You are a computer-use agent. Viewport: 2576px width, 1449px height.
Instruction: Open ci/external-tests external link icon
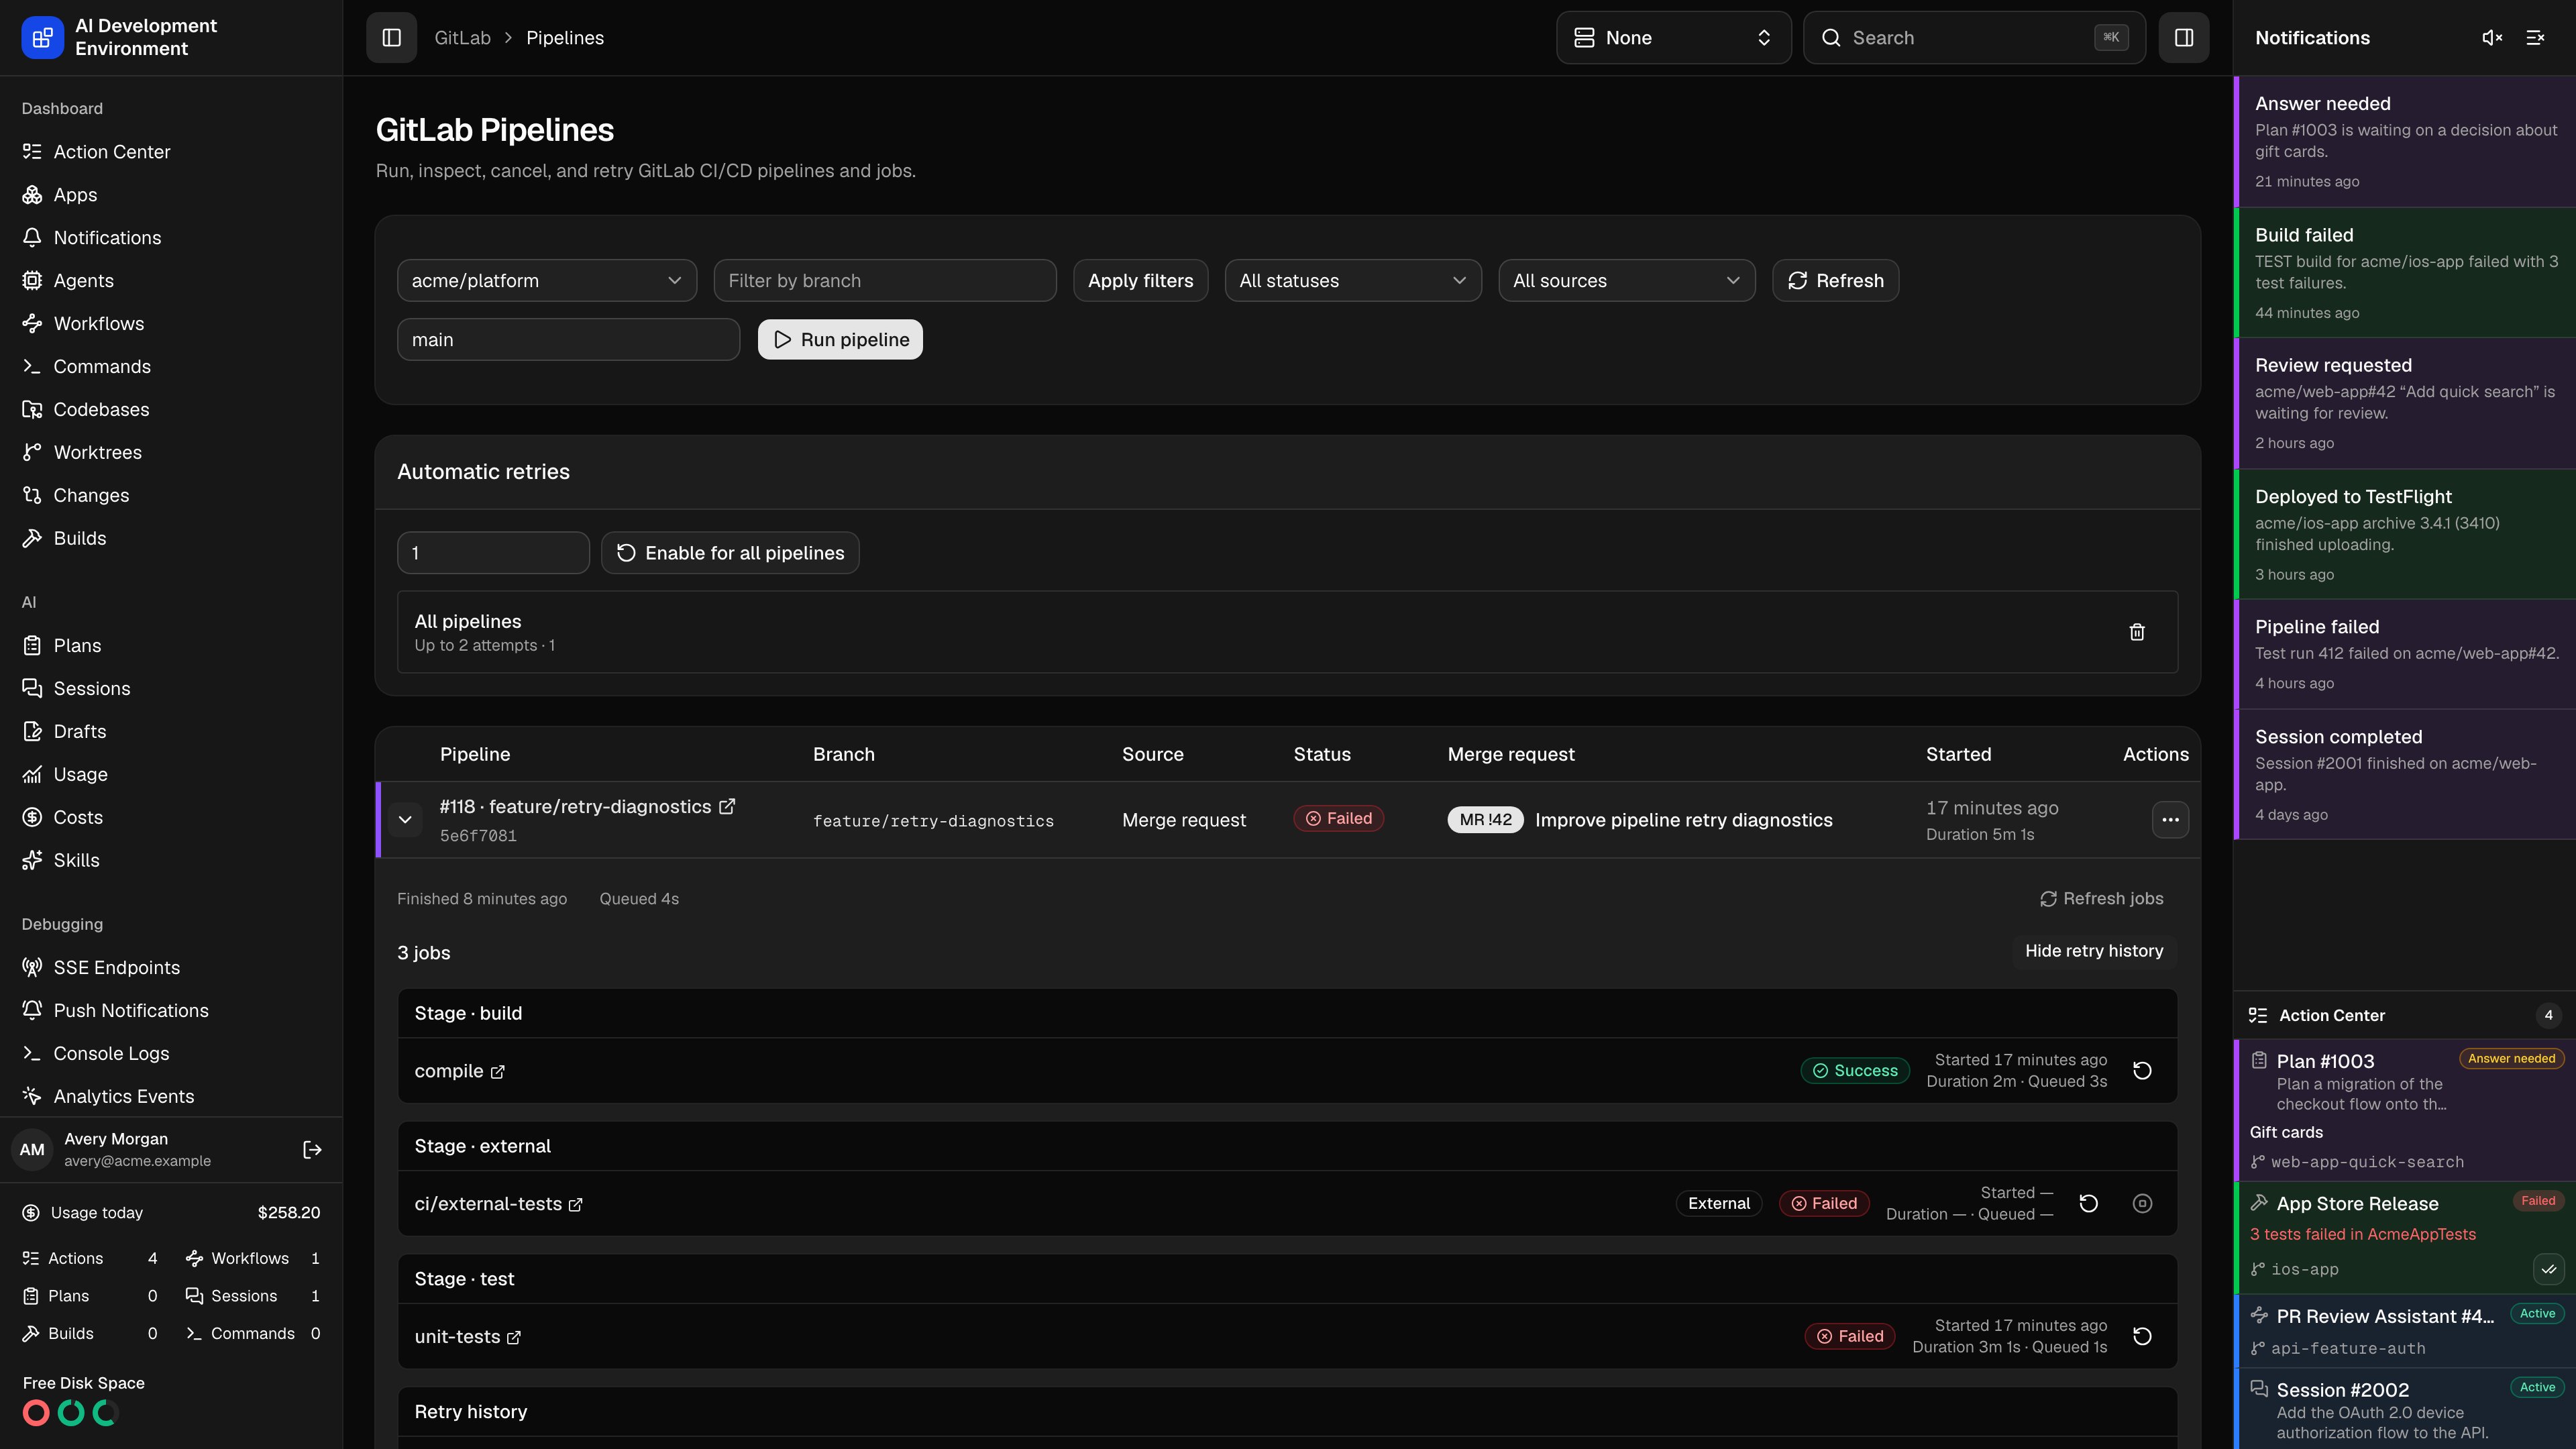(576, 1205)
